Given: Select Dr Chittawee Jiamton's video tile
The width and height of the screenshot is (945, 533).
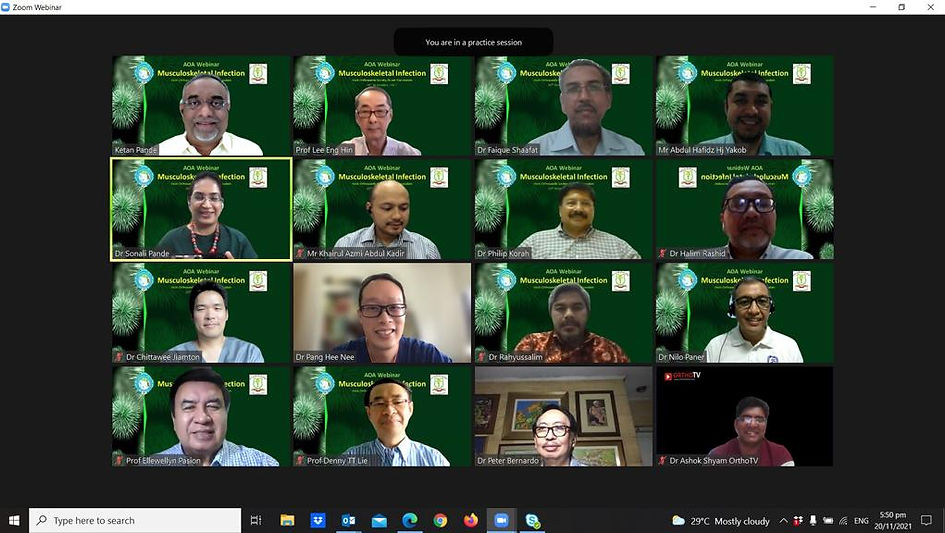Looking at the screenshot, I should 202,313.
